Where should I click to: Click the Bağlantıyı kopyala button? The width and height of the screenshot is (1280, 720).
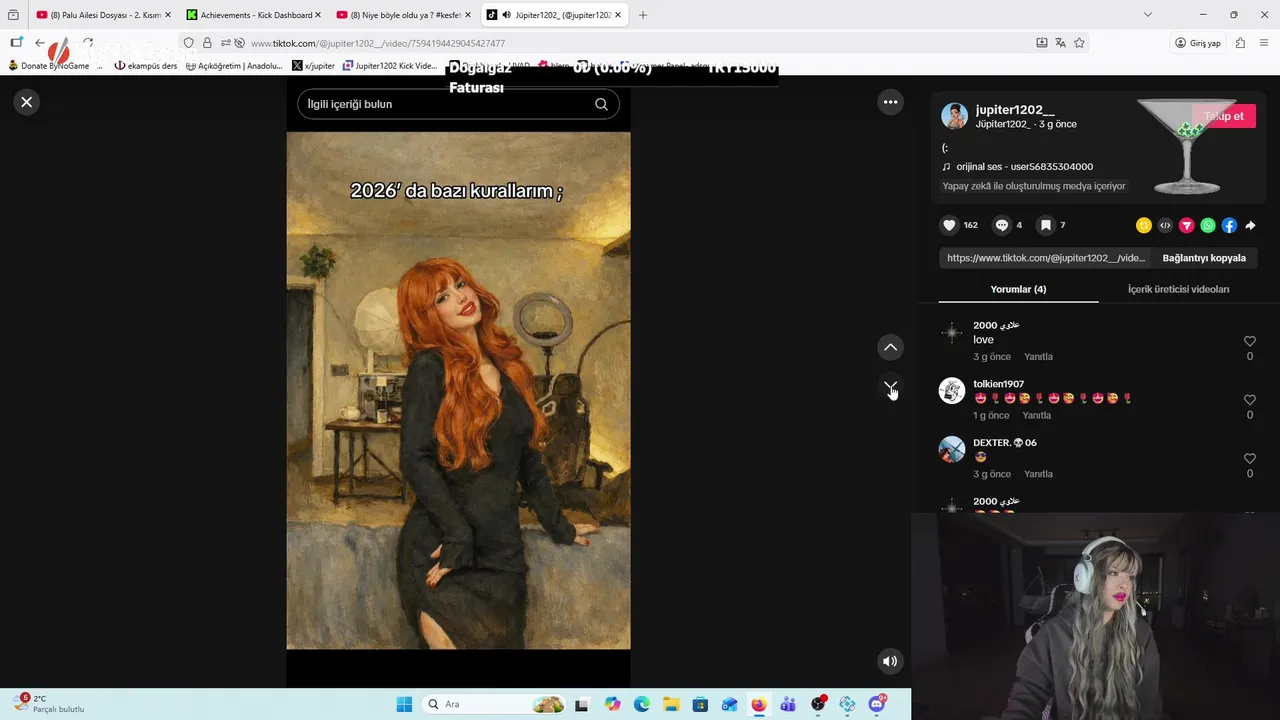tap(1203, 258)
